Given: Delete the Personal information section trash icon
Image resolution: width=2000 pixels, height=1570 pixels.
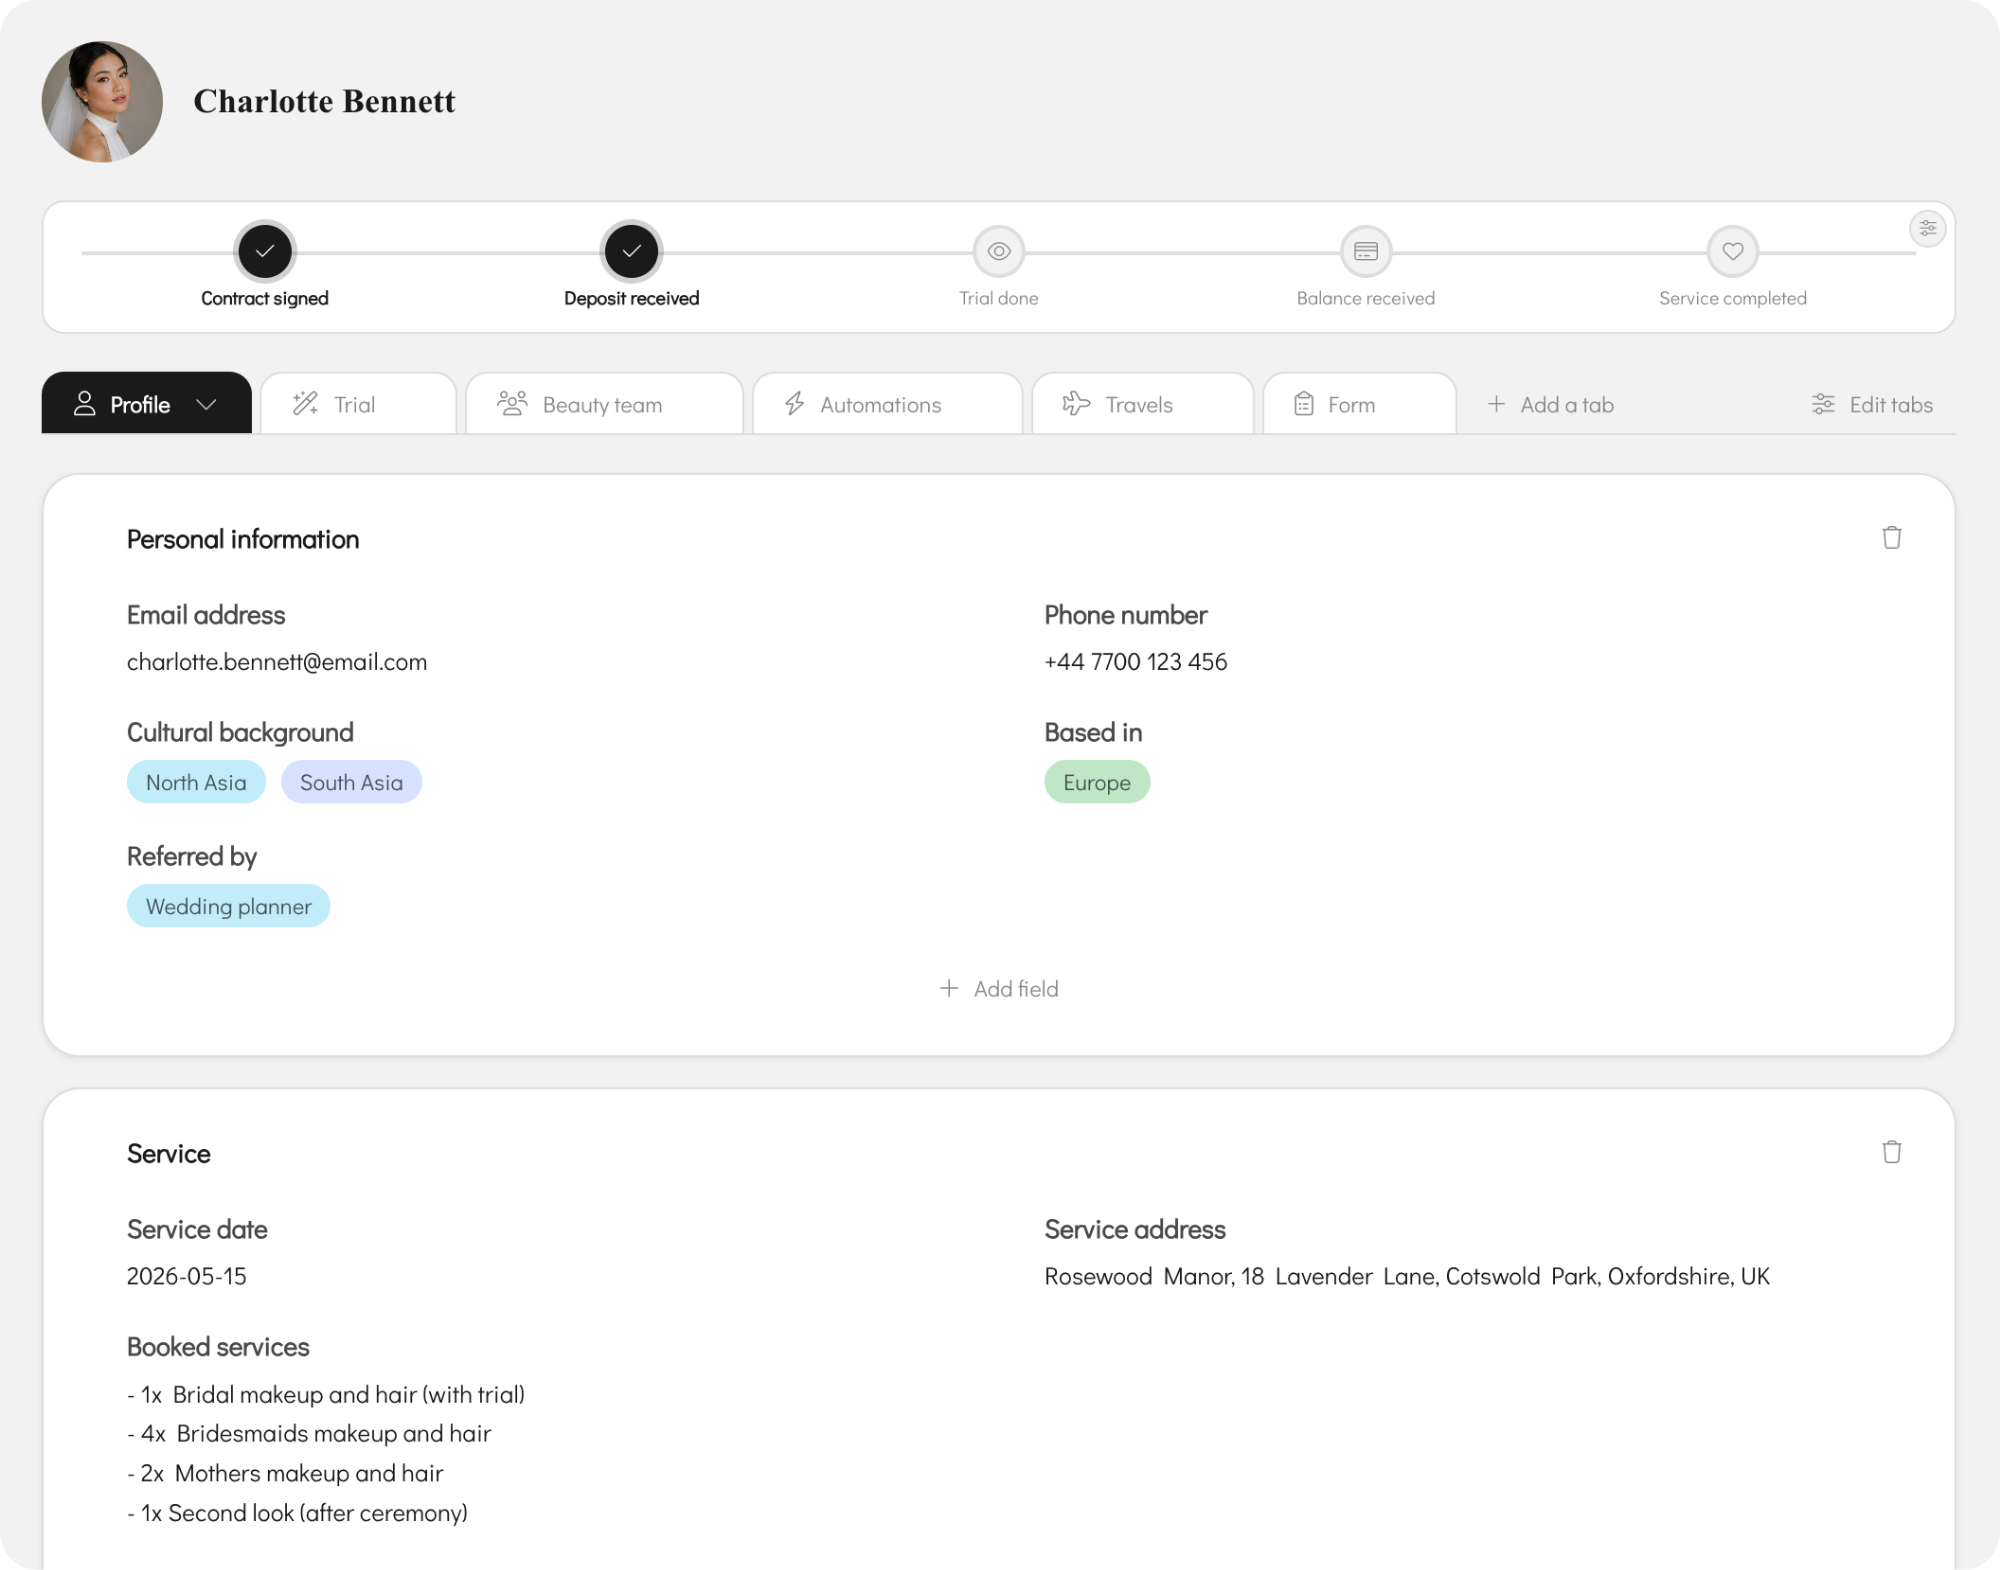Looking at the screenshot, I should (1891, 538).
